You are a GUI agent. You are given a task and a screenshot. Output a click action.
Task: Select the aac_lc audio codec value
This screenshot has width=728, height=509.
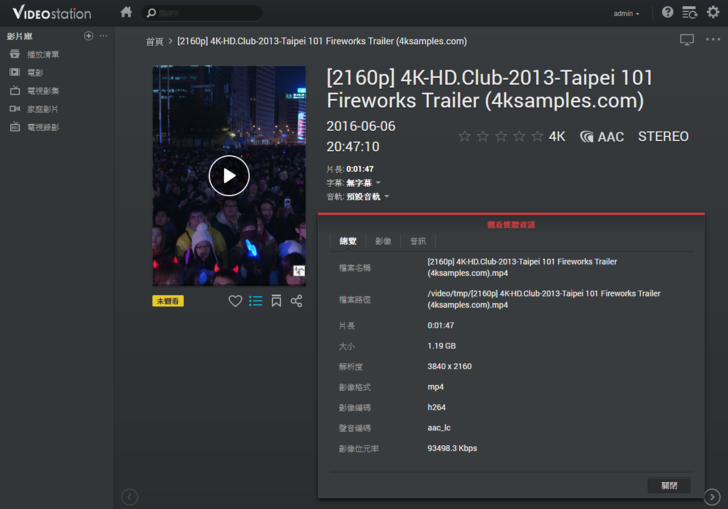[439, 428]
